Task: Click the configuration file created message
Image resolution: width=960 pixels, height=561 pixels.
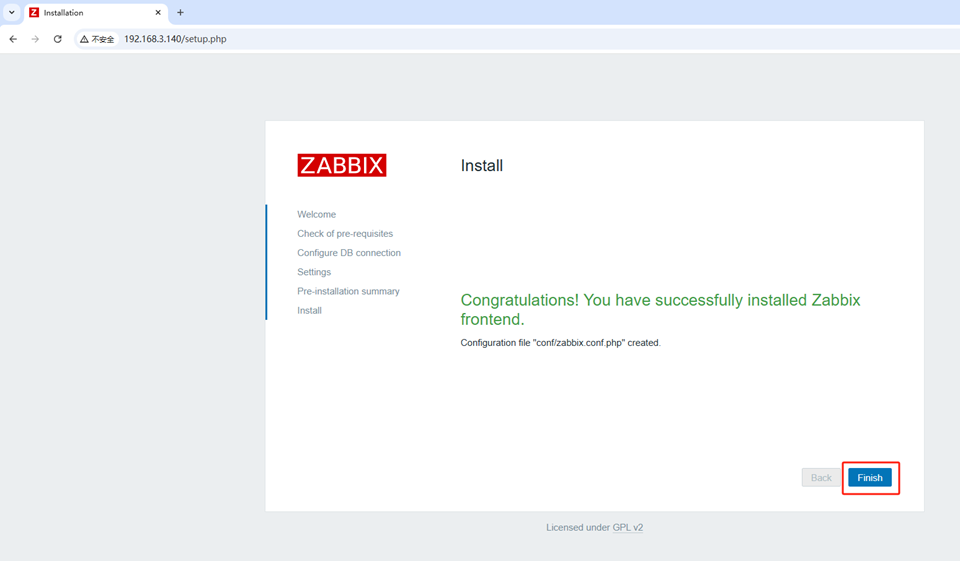Action: (x=560, y=343)
